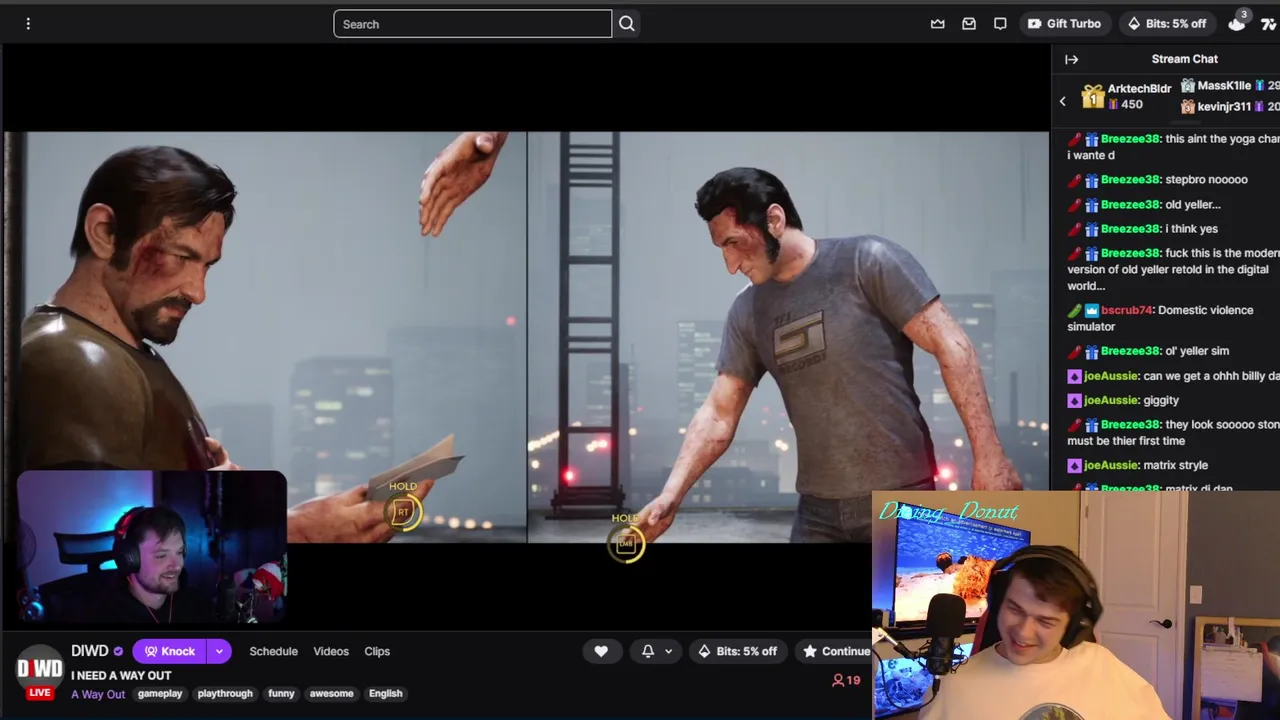Screen dimensions: 1280x720
Task: Click bscrub74's green pickle badge
Action: [1075, 310]
